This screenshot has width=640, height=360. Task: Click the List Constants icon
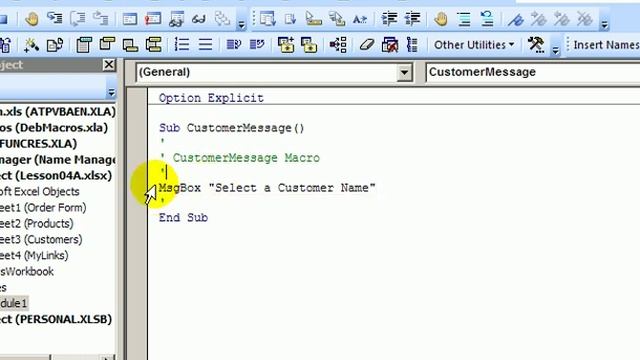click(x=290, y=19)
